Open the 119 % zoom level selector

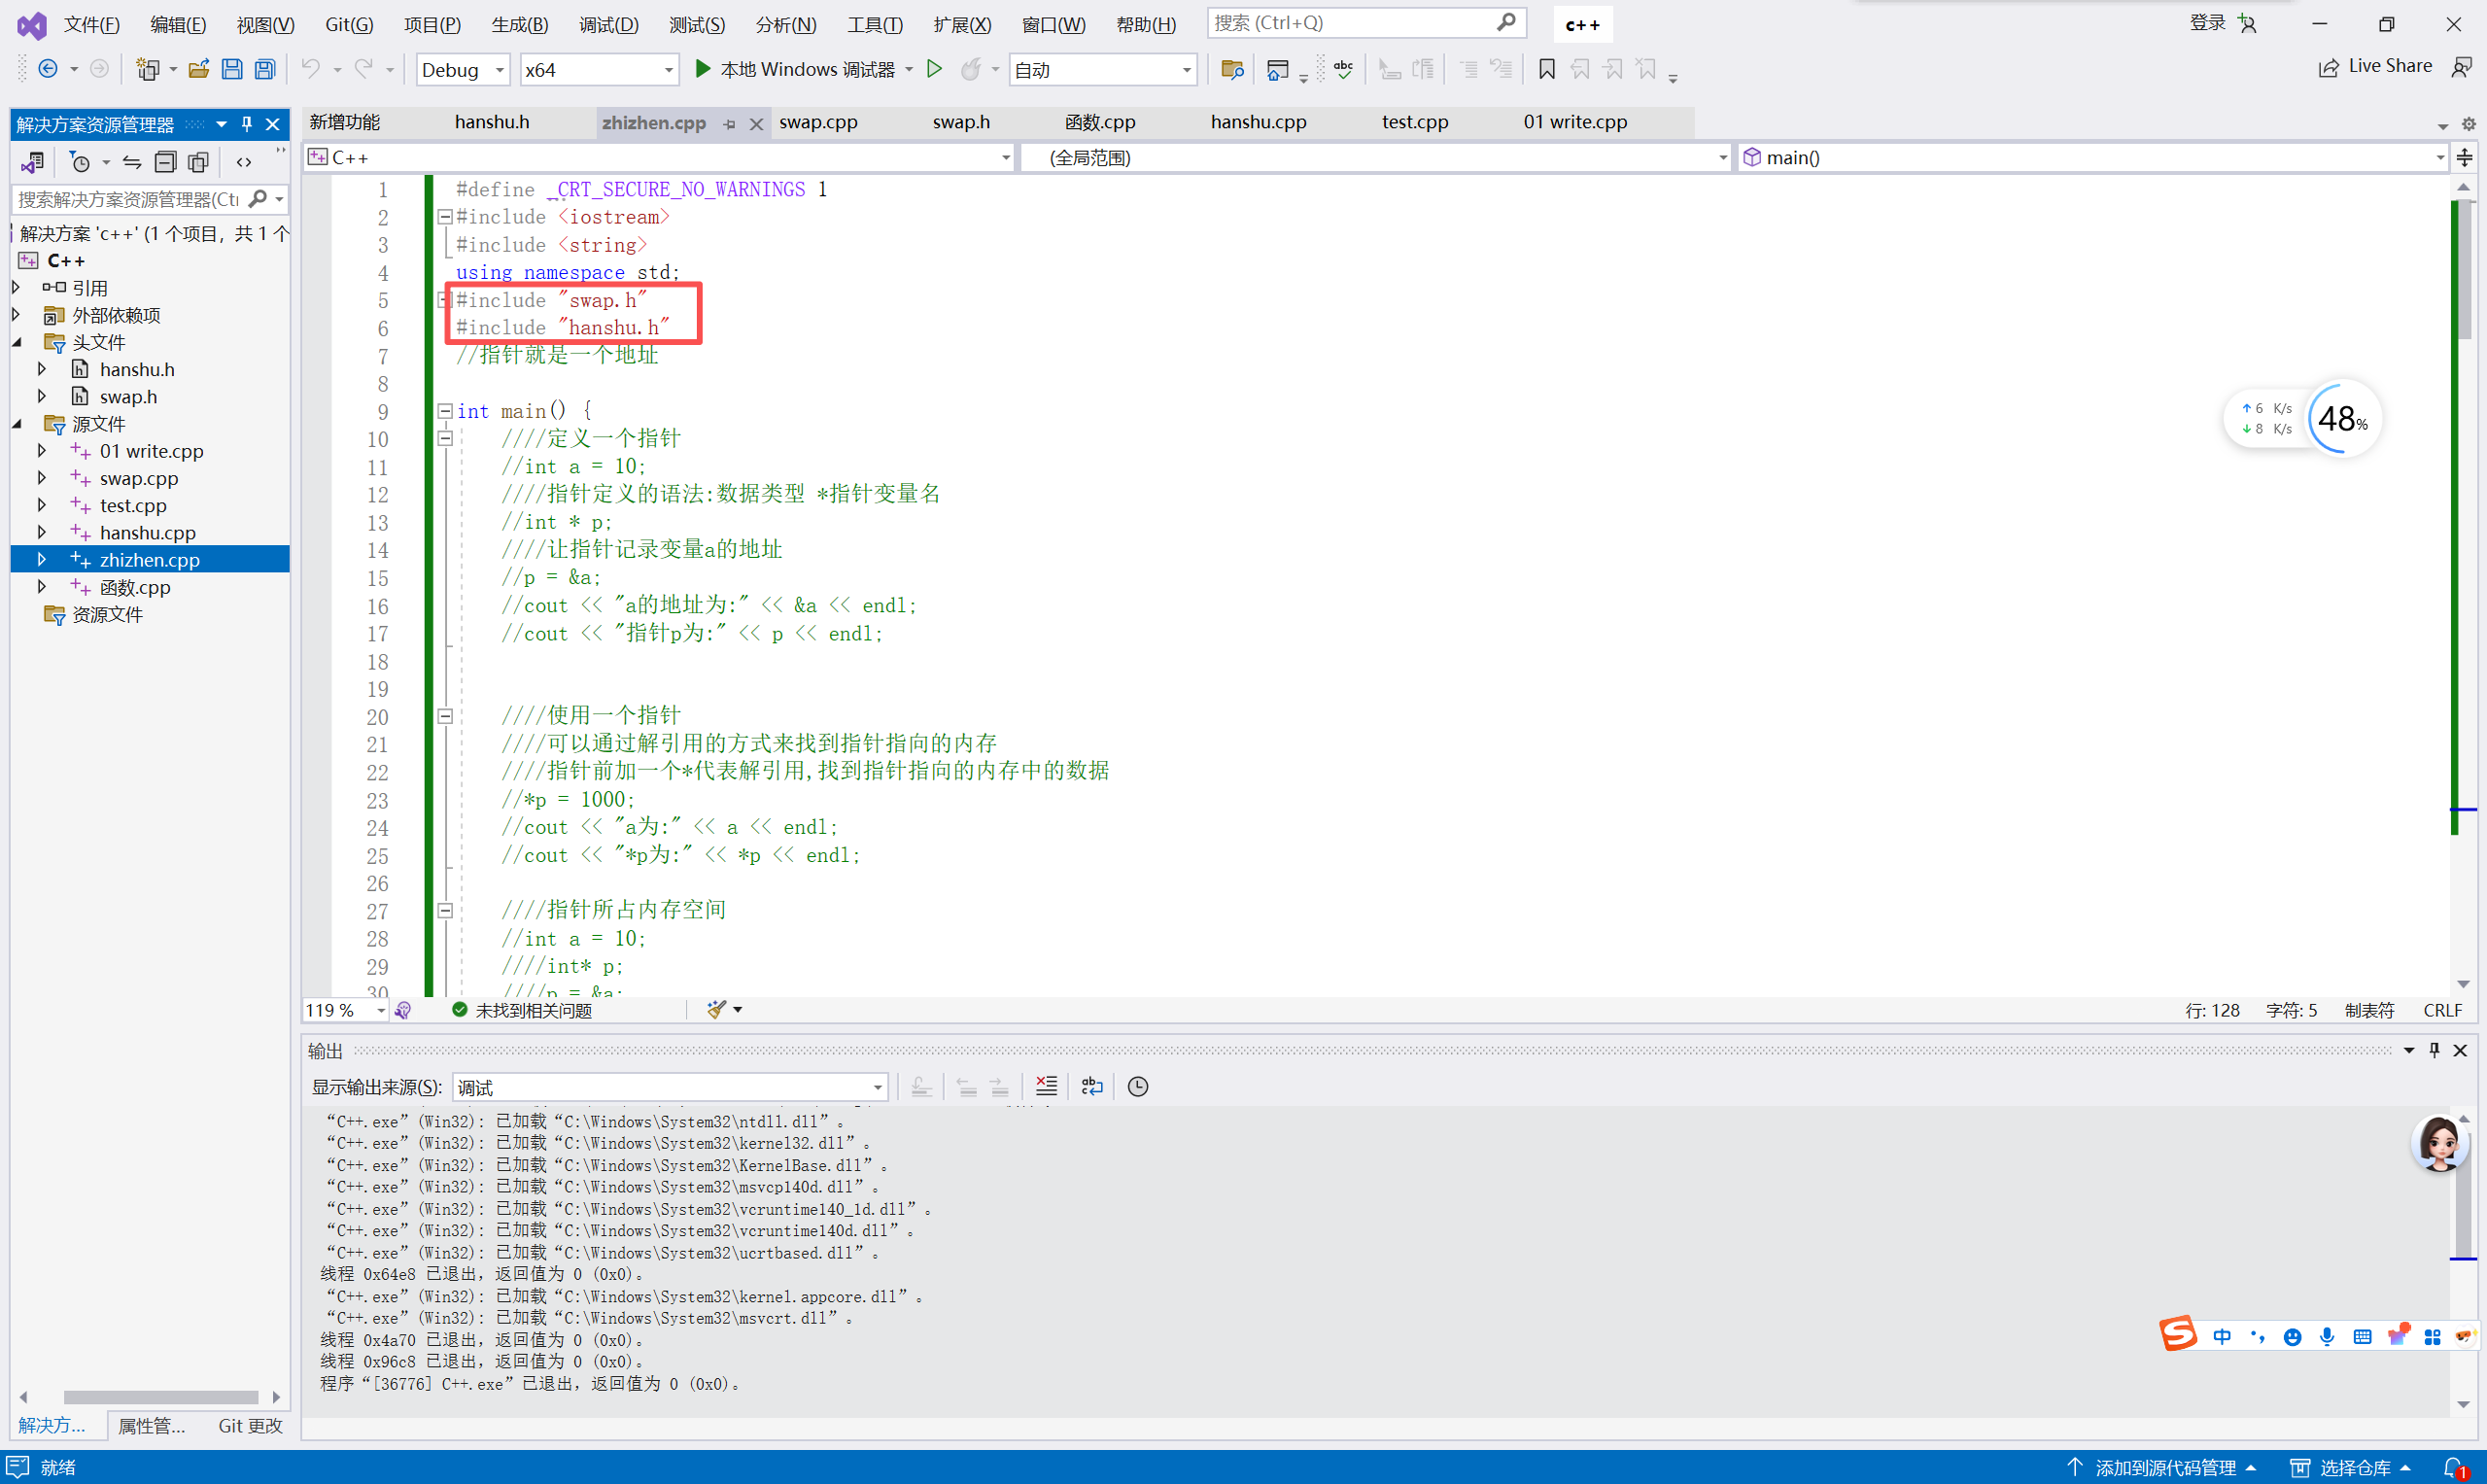coord(380,1010)
